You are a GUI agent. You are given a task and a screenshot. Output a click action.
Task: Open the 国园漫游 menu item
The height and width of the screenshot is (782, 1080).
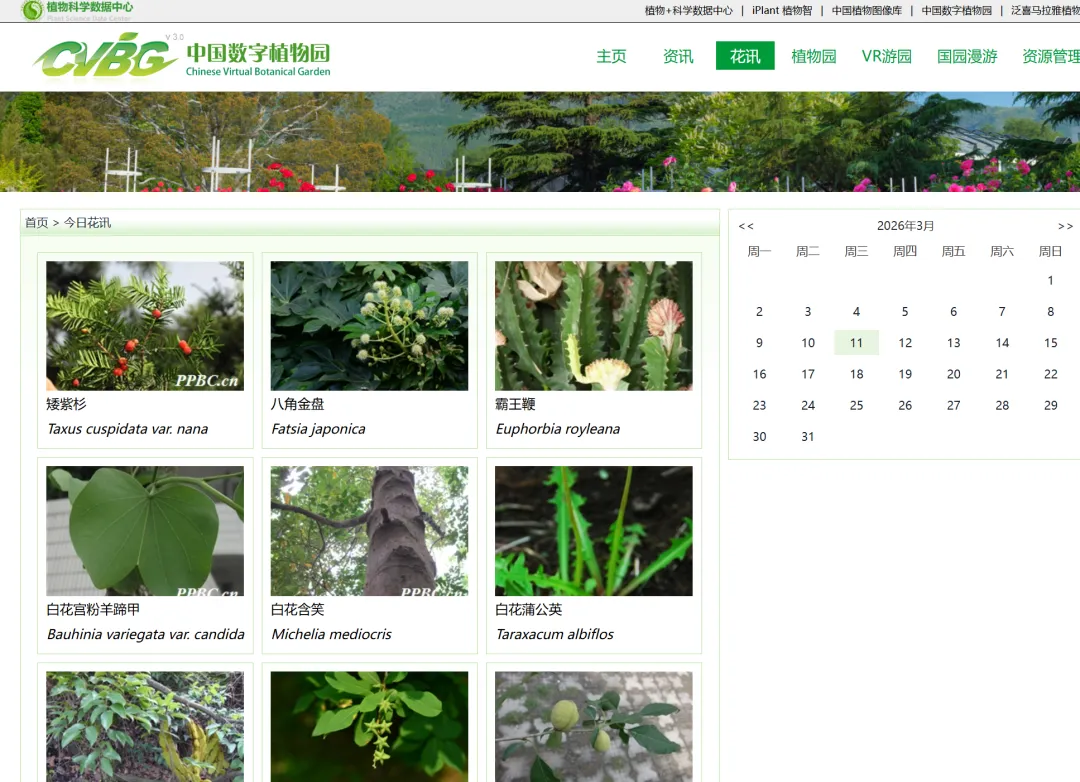point(967,56)
